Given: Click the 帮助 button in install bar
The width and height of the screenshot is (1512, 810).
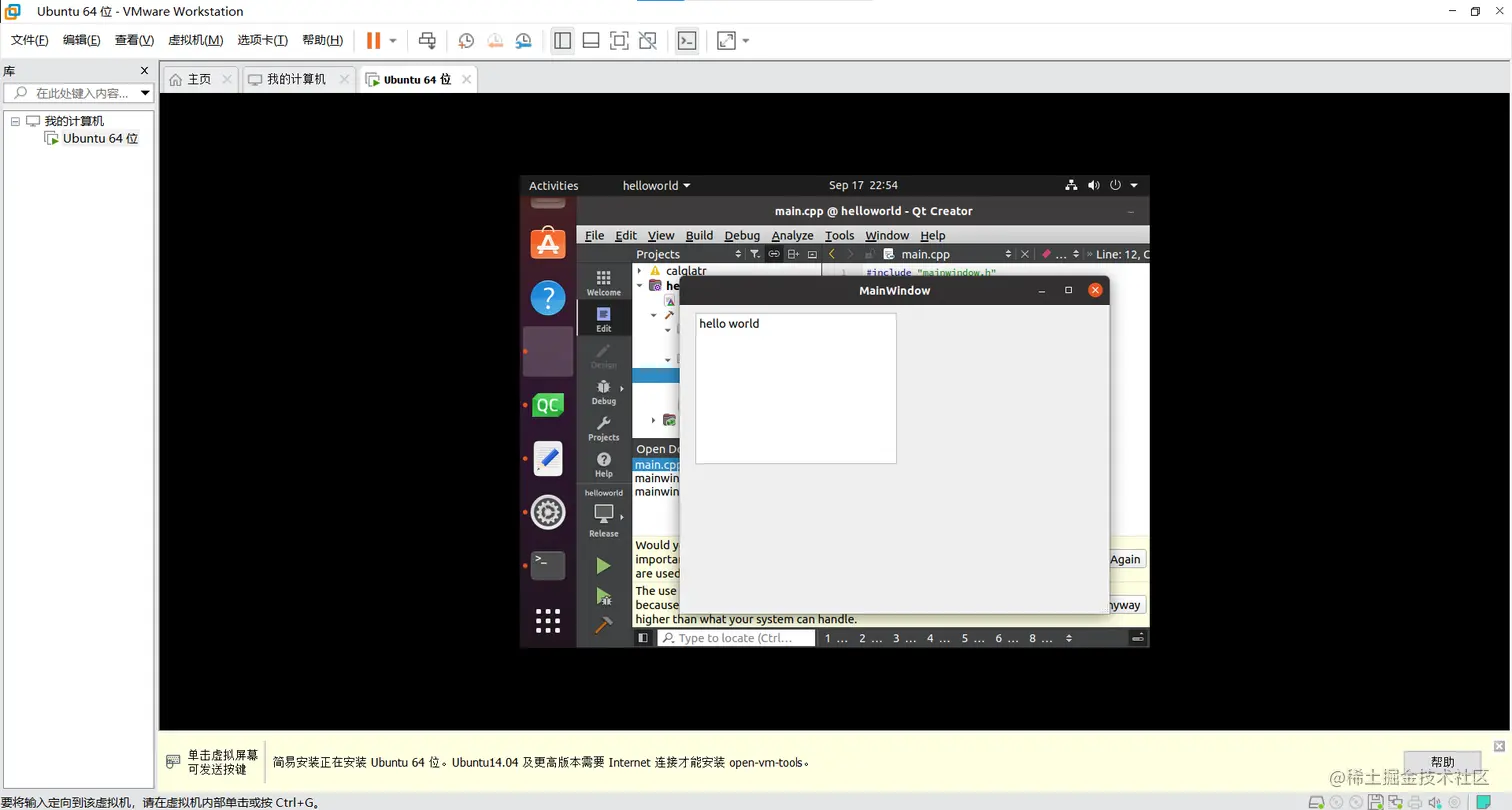Looking at the screenshot, I should click(1442, 762).
